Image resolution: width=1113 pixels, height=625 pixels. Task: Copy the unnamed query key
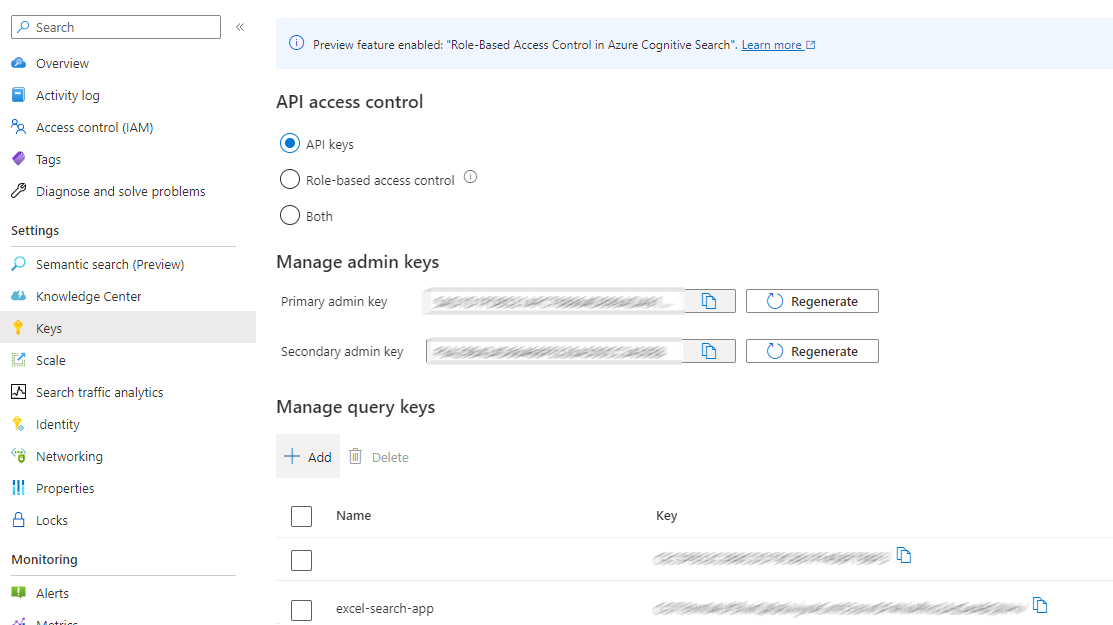tap(904, 555)
